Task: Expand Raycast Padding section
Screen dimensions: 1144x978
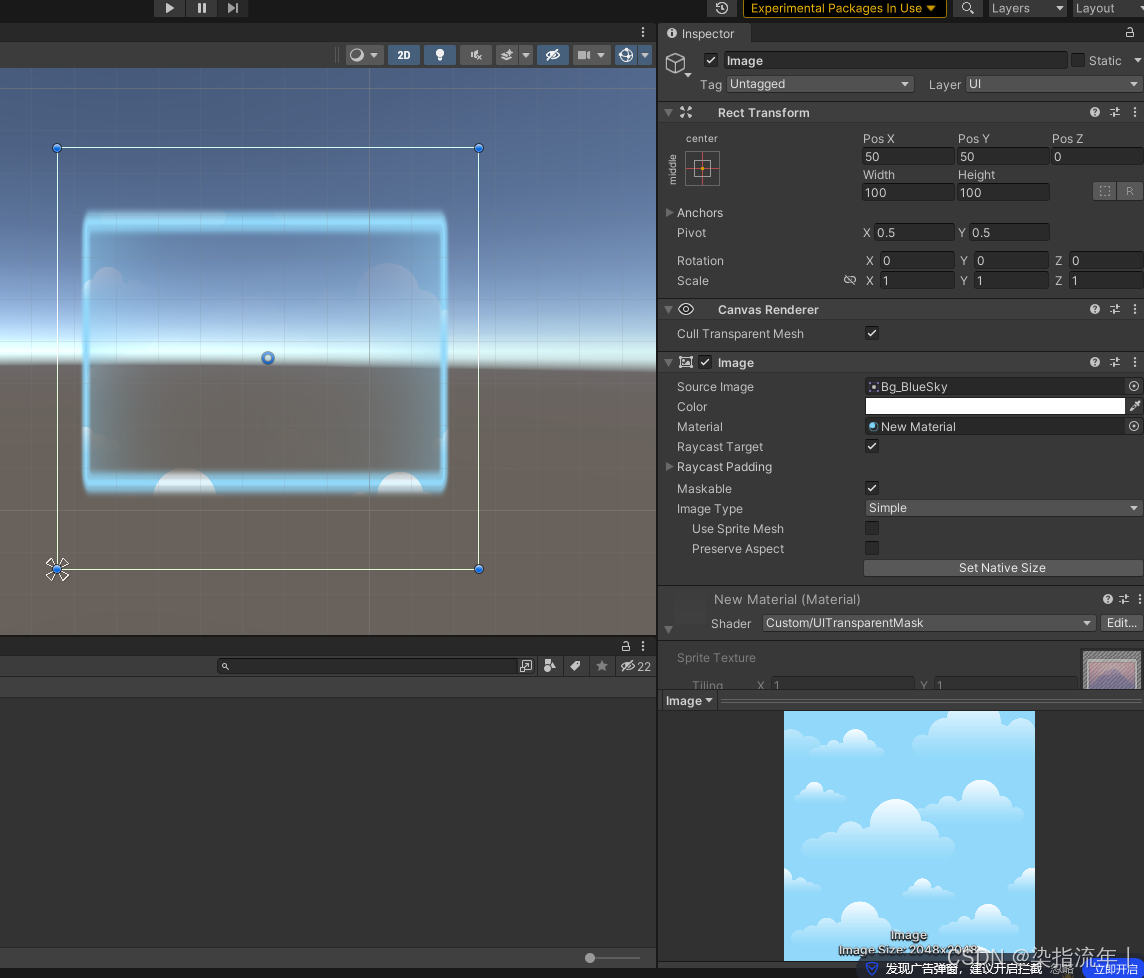Action: [669, 466]
